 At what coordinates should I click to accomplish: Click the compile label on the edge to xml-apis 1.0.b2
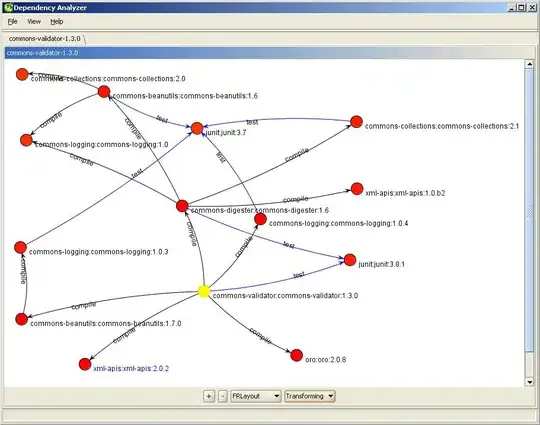(295, 199)
